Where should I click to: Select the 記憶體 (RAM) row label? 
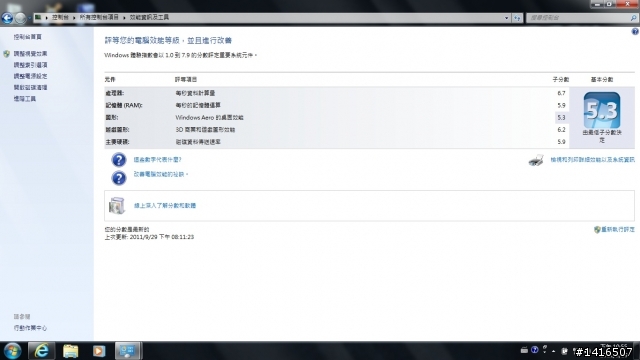coord(124,105)
